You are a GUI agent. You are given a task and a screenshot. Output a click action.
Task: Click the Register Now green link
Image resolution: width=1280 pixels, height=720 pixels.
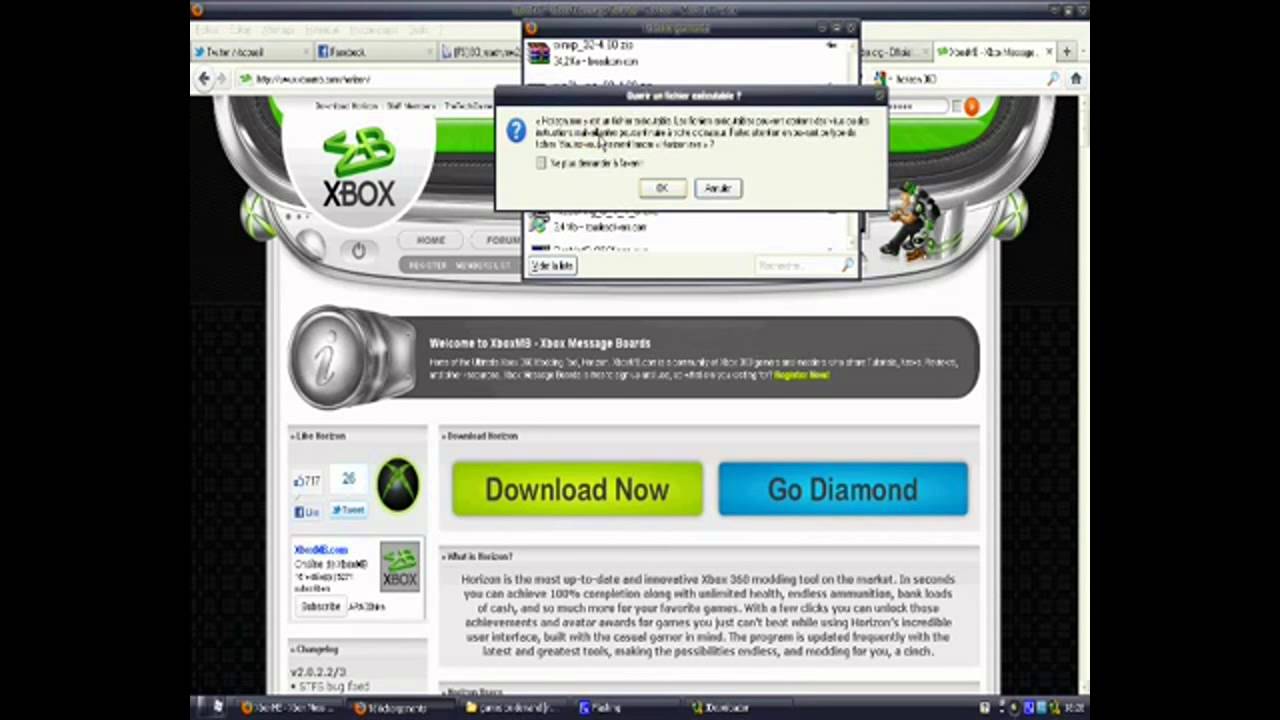click(x=801, y=375)
